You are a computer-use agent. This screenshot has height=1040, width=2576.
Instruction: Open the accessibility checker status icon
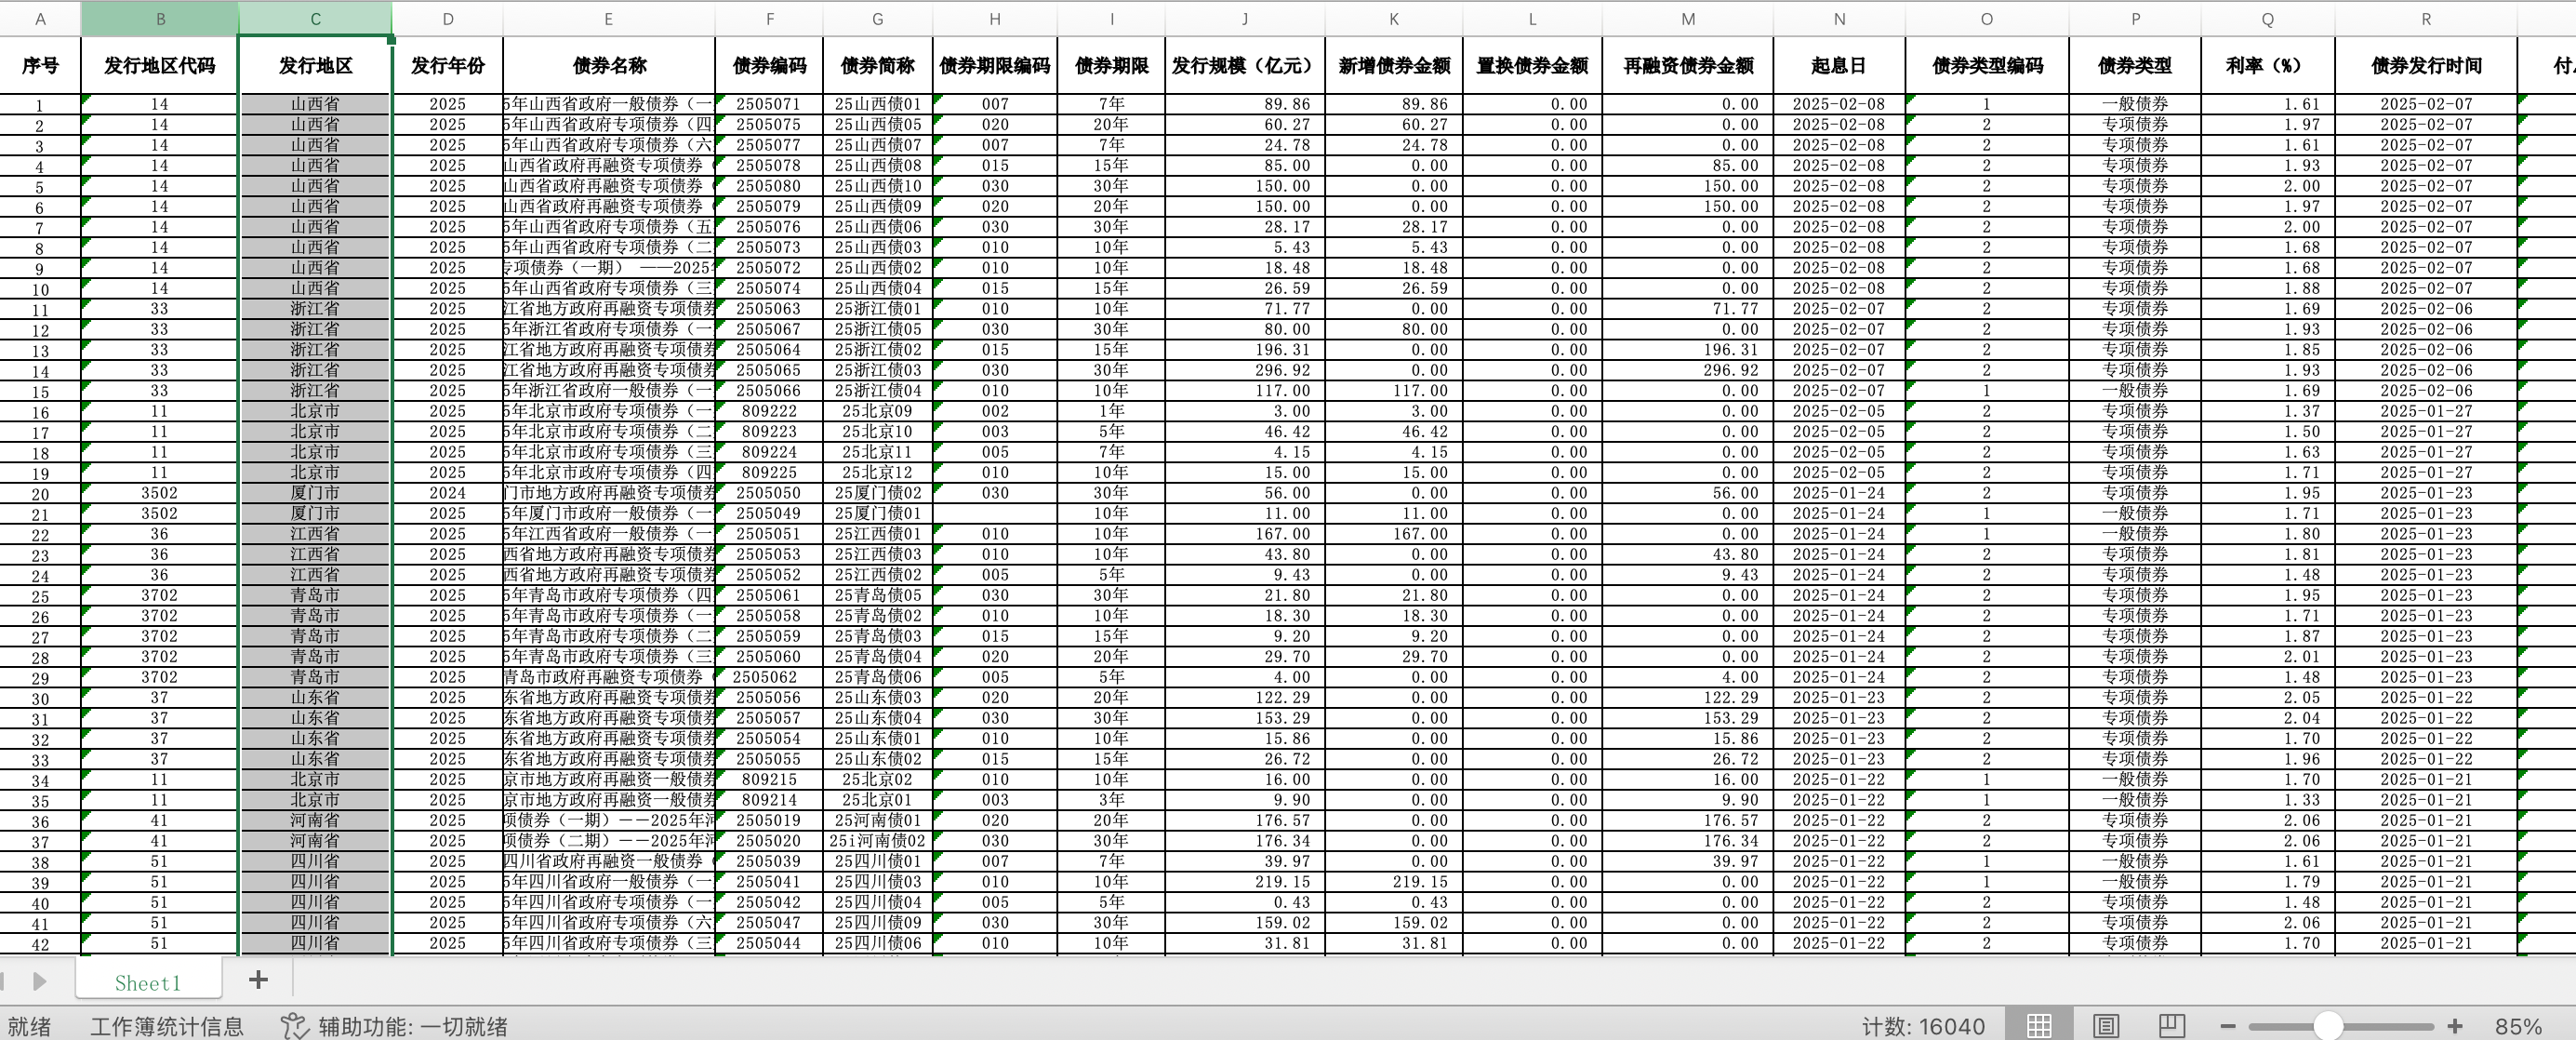pos(294,1026)
